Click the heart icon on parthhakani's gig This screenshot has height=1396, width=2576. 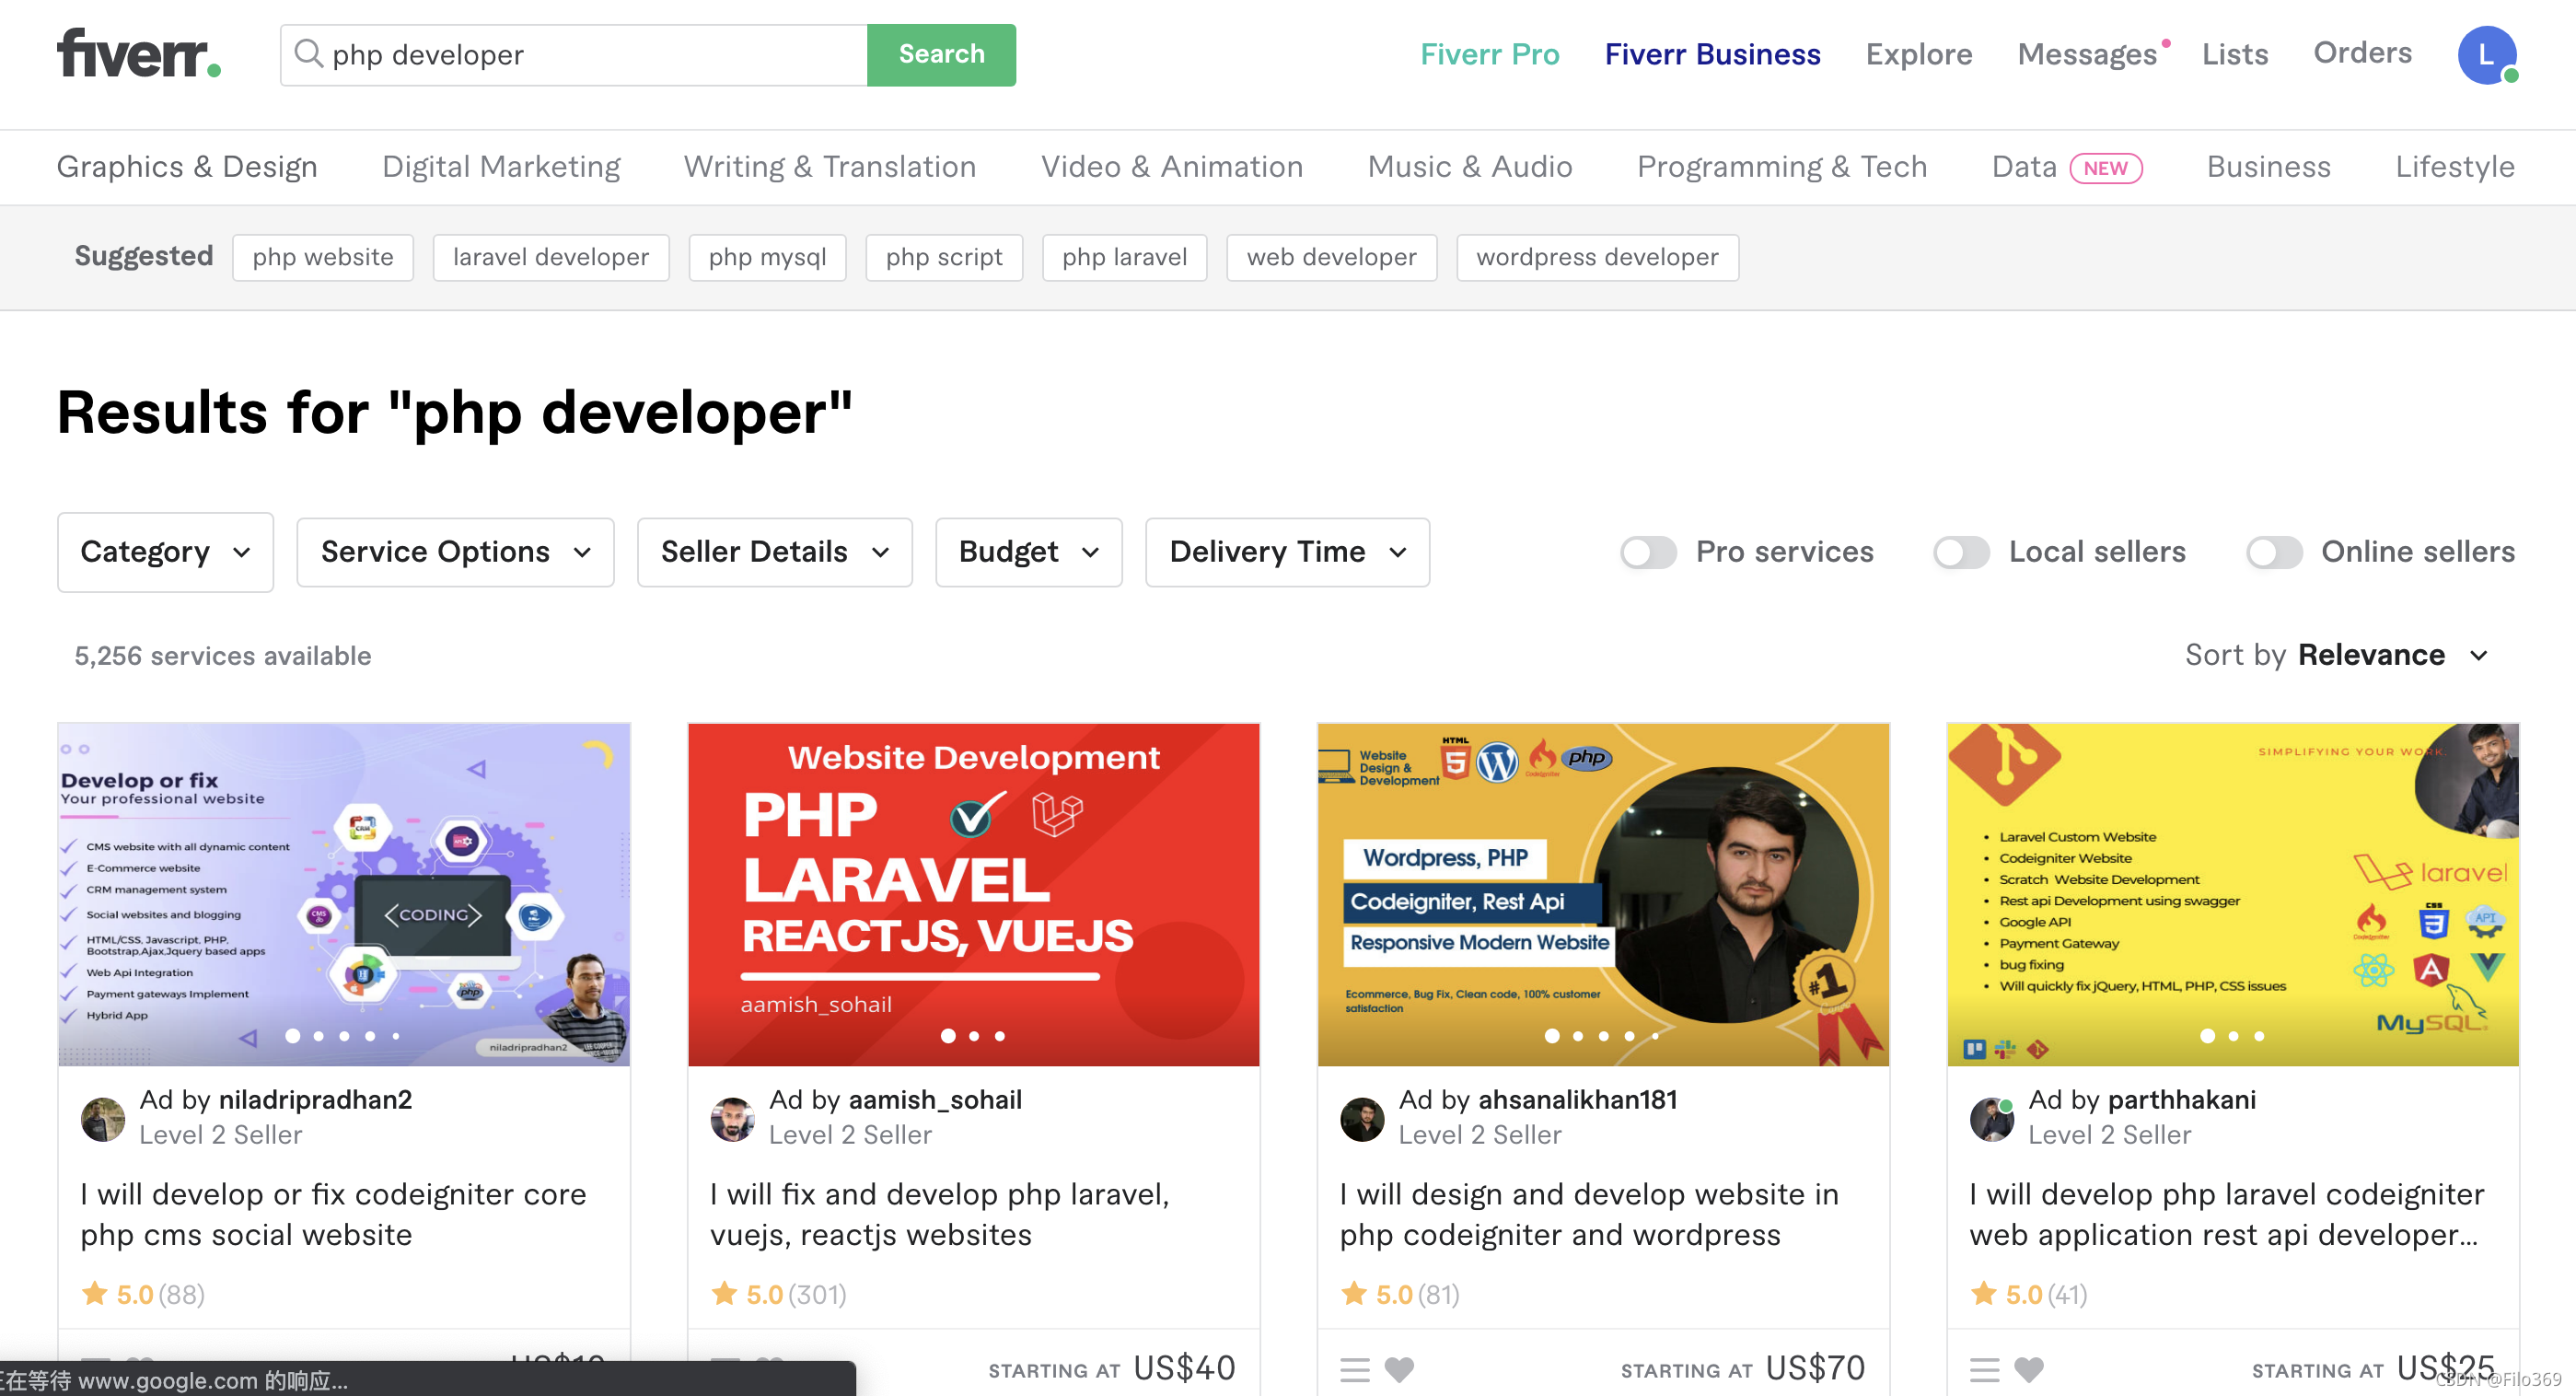tap(2029, 1368)
